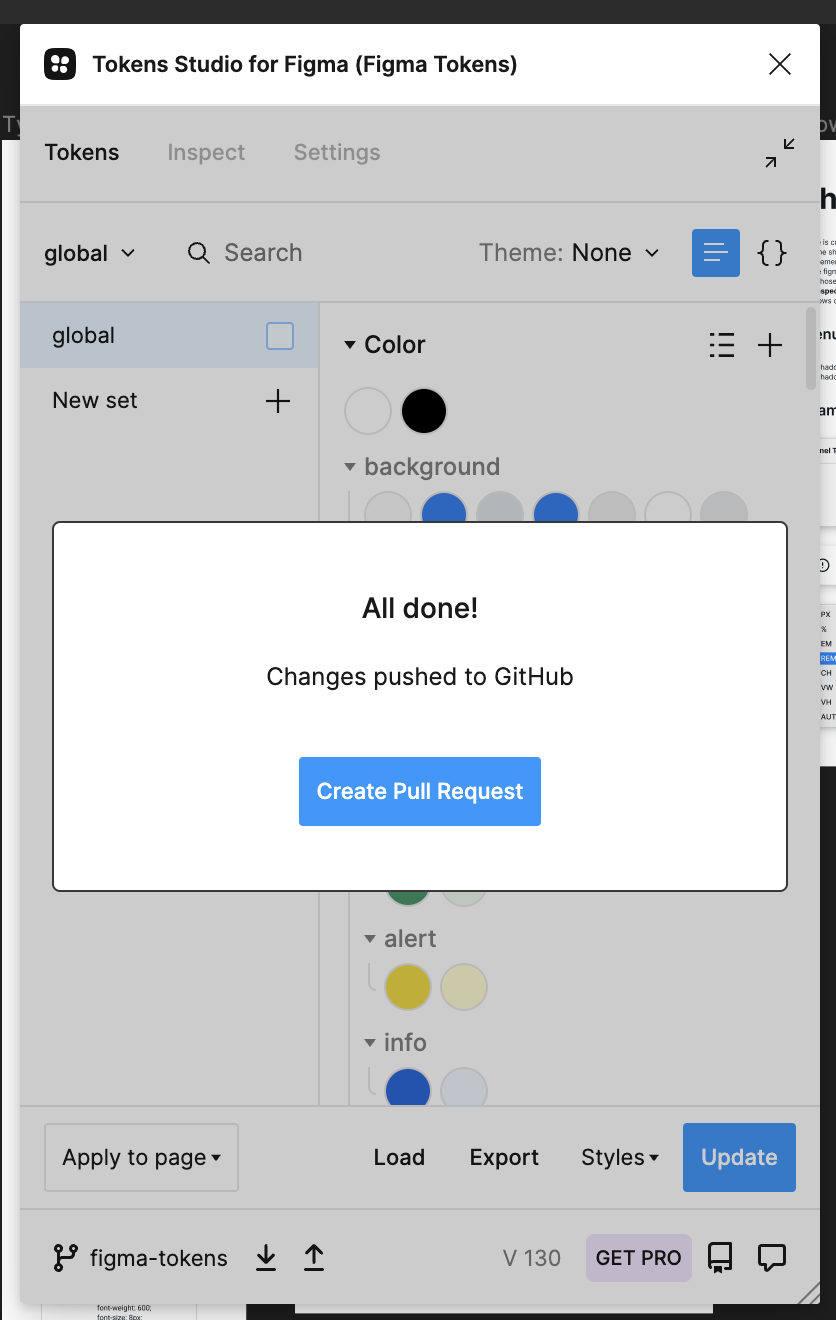Viewport: 836px width, 1320px height.
Task: Select the black color token swatch
Action: click(424, 411)
